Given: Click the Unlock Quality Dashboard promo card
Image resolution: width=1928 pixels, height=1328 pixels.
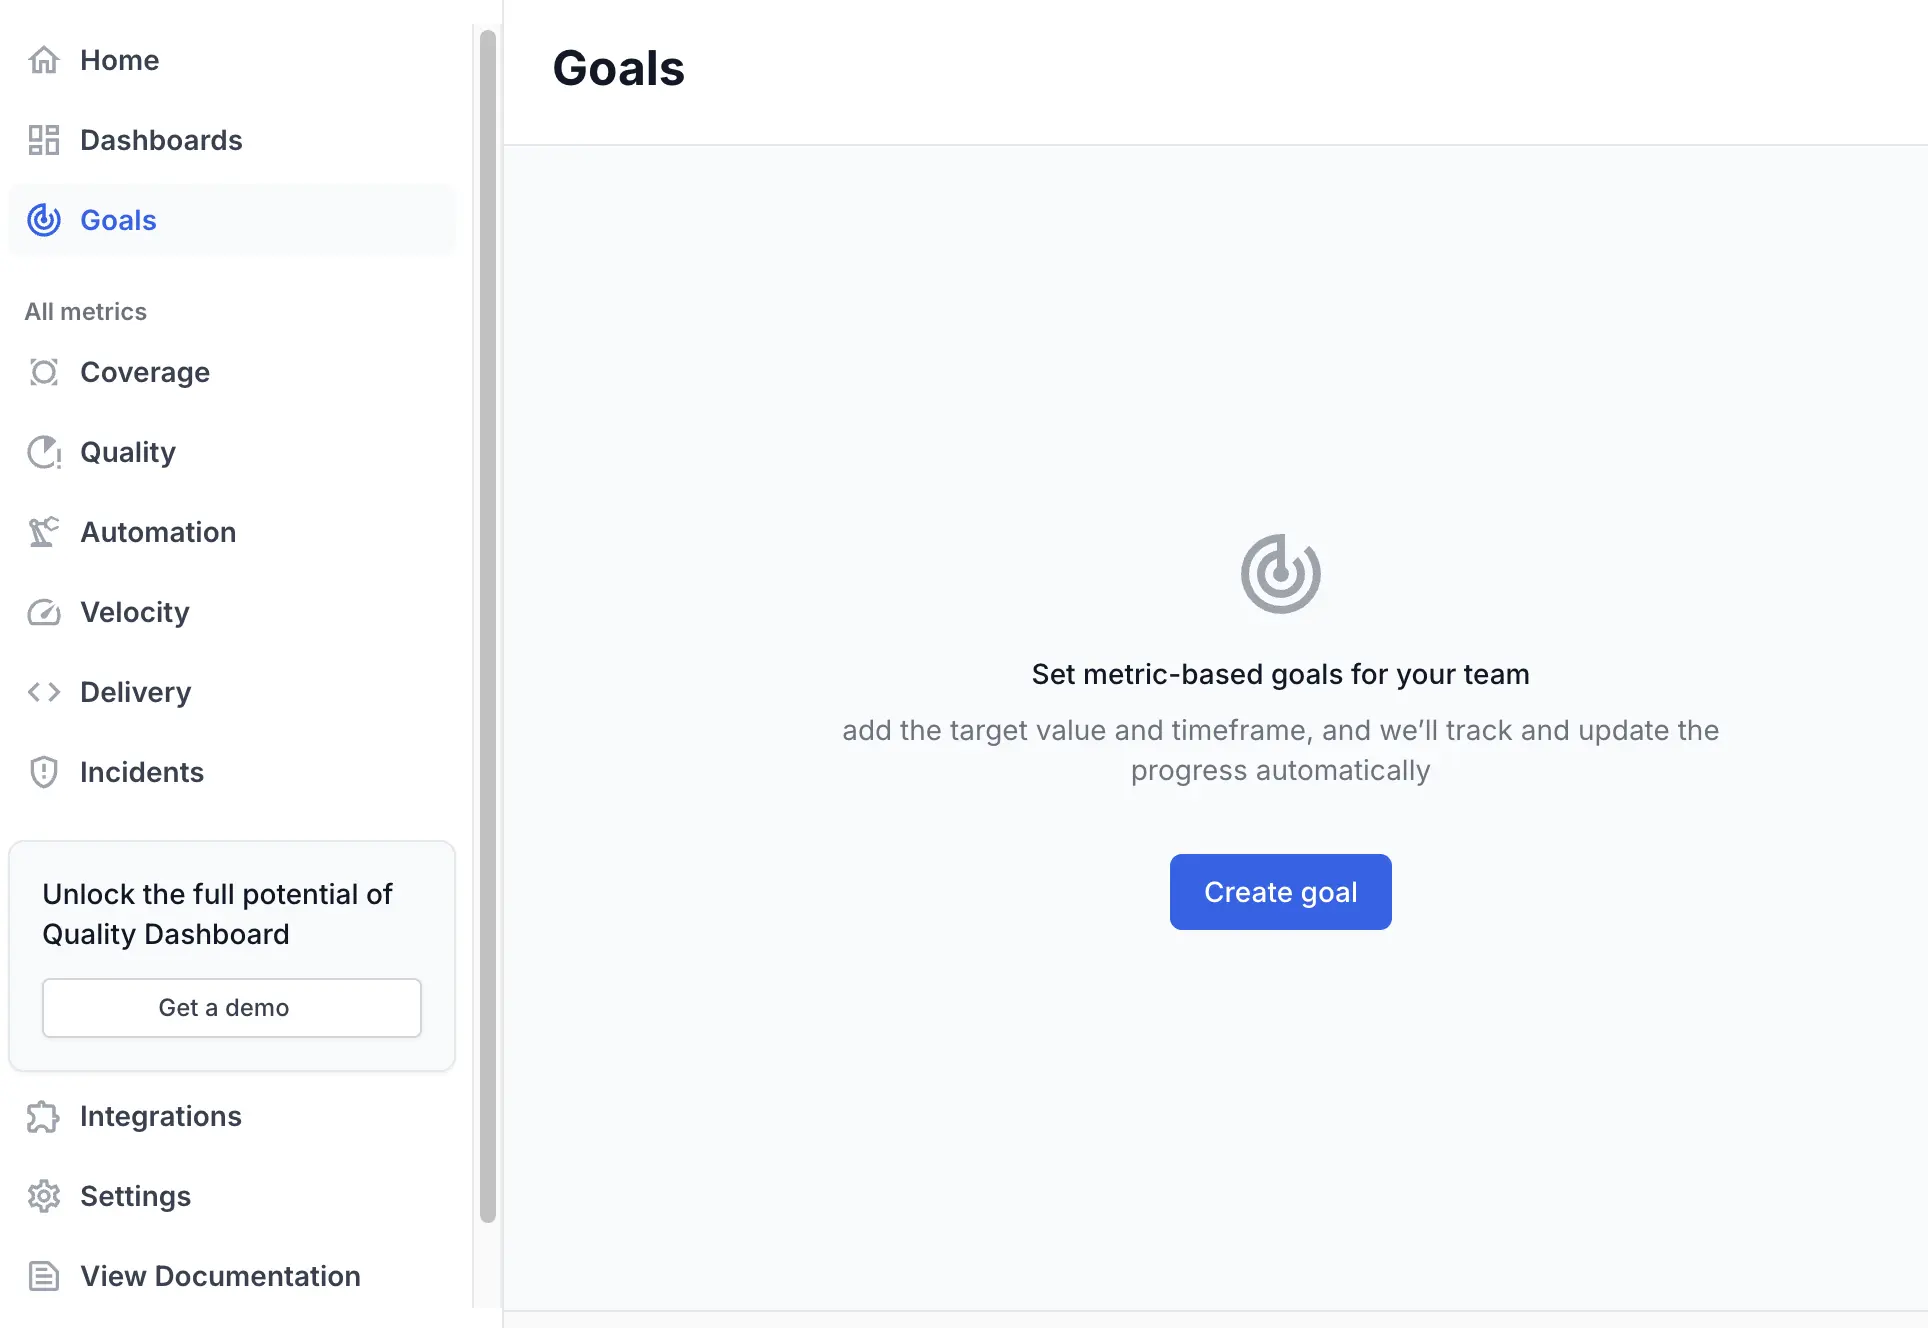Looking at the screenshot, I should (231, 915).
